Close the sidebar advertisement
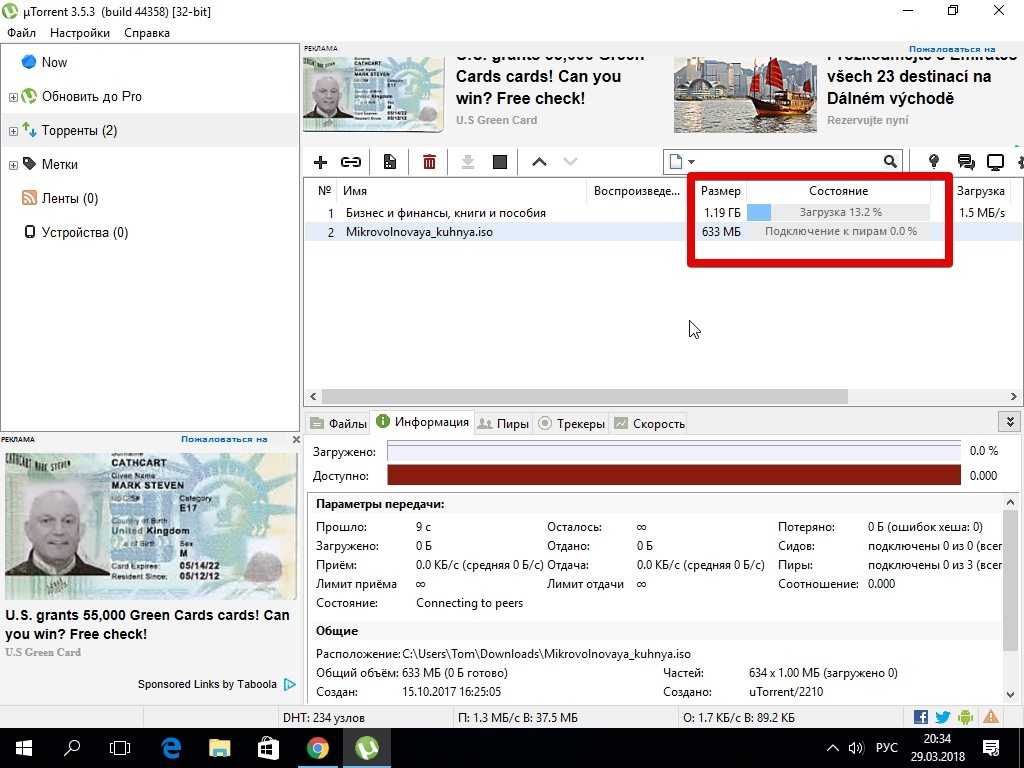 [x=296, y=440]
